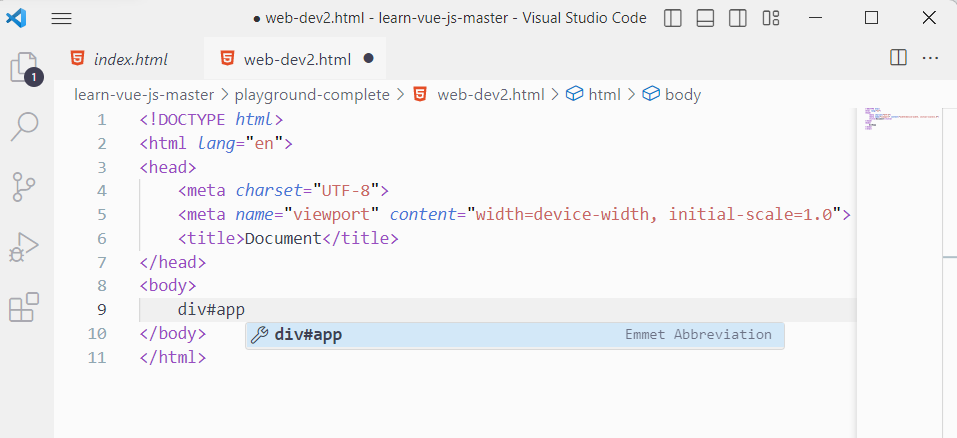957x438 pixels.
Task: Click the minimap code preview
Action: pyautogui.click(x=901, y=120)
